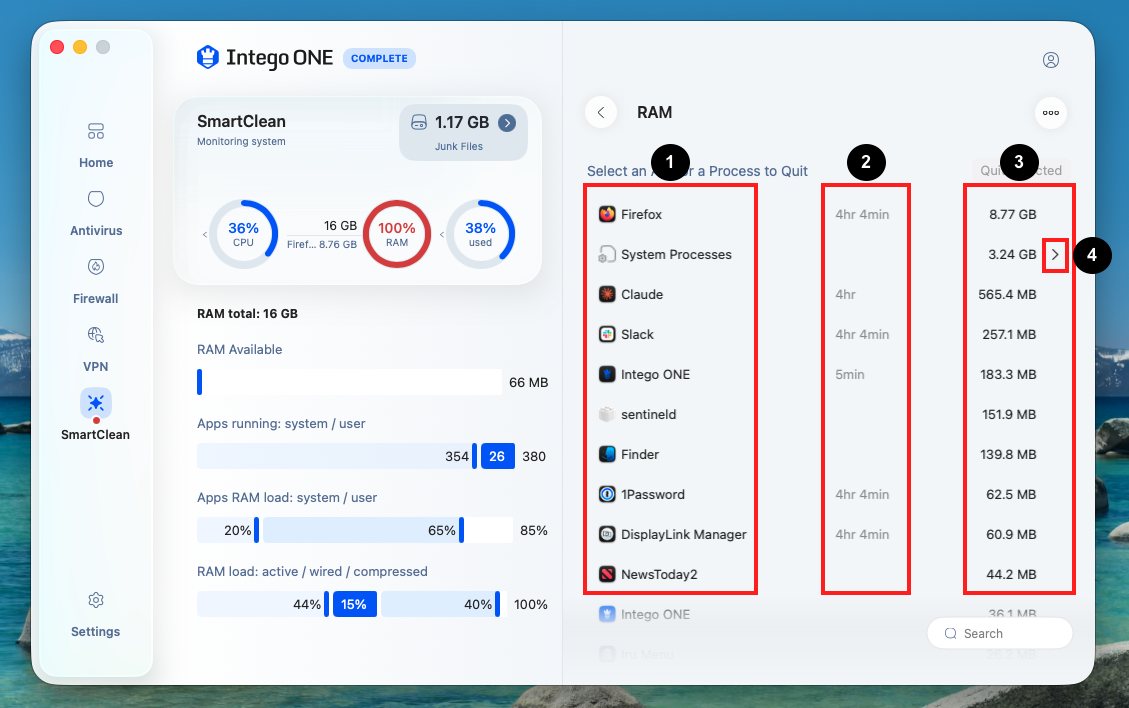
Task: Click the Intego ONE logo icon
Action: pos(208,58)
